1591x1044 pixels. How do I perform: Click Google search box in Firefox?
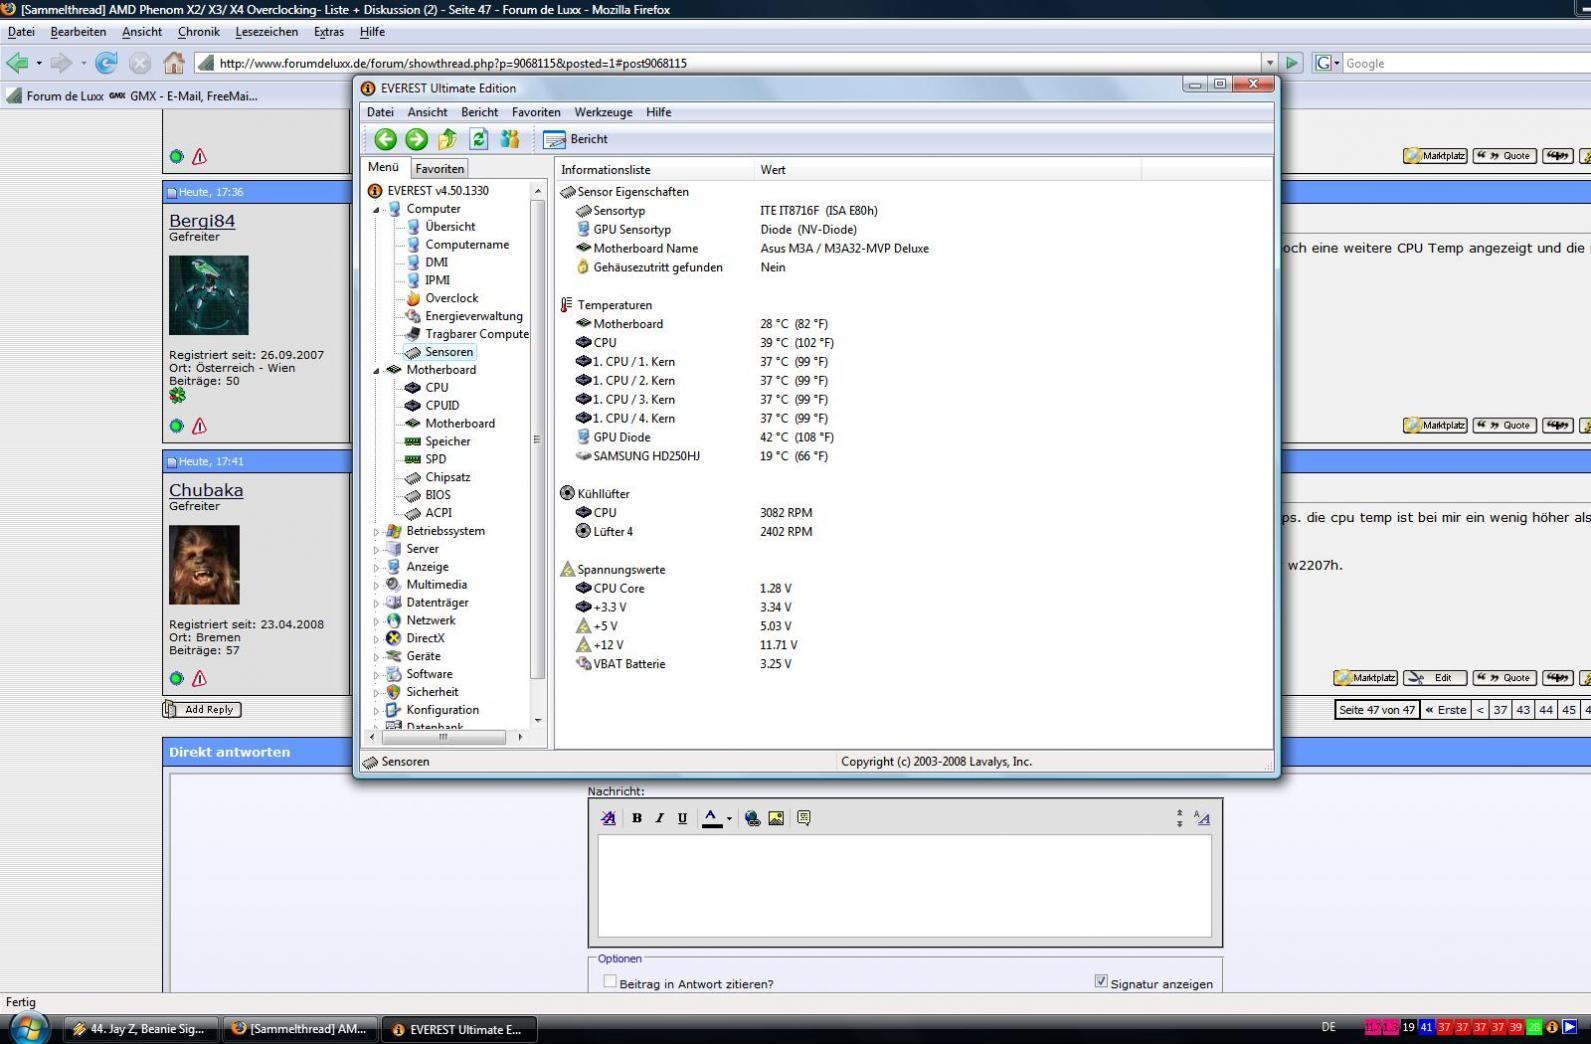tap(1466, 63)
